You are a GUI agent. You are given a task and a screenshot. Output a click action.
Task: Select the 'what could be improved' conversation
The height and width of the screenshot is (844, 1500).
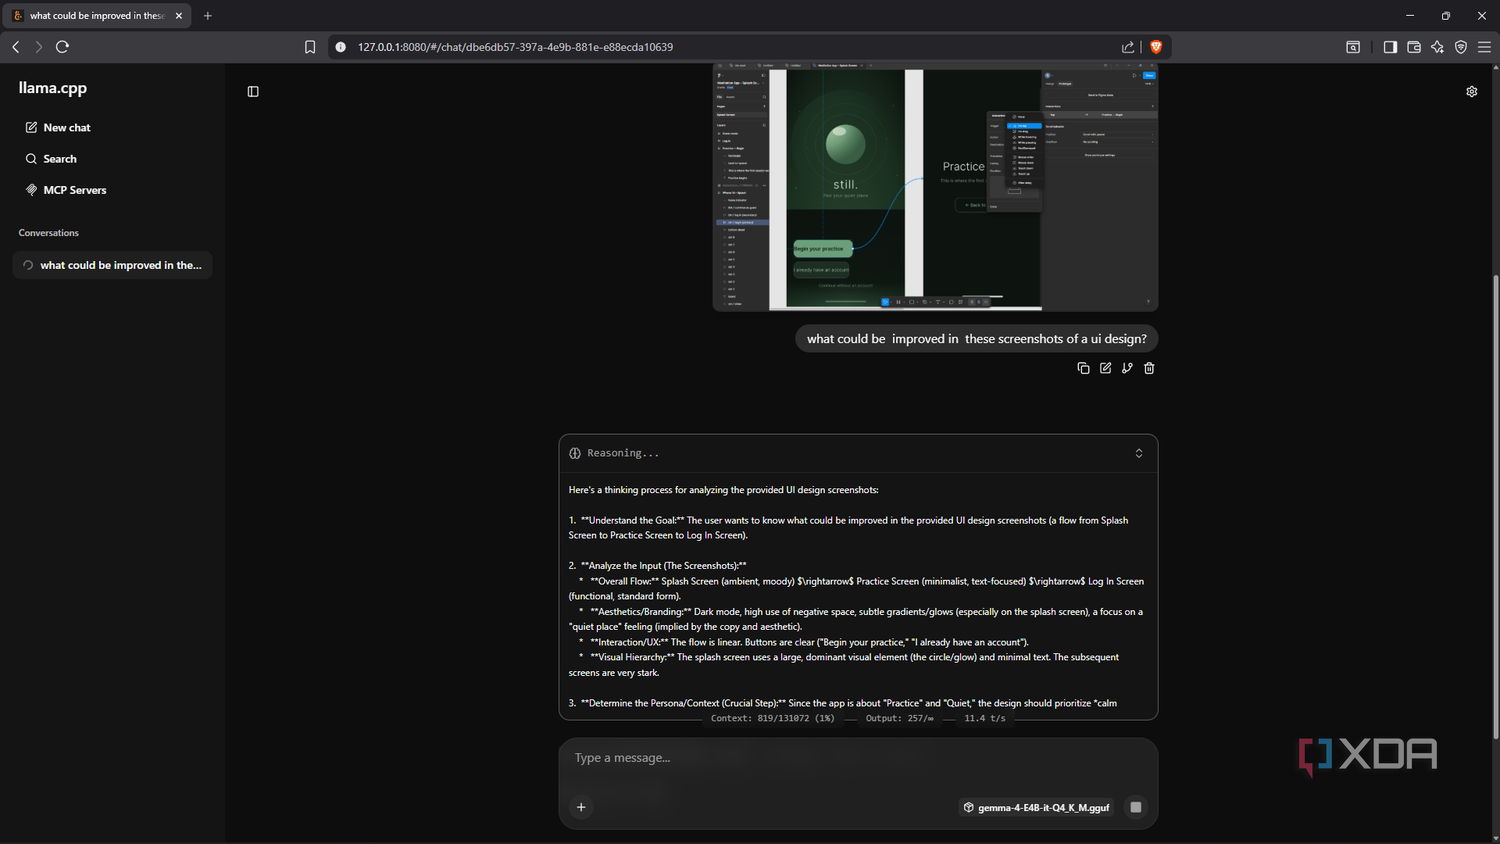(x=113, y=265)
